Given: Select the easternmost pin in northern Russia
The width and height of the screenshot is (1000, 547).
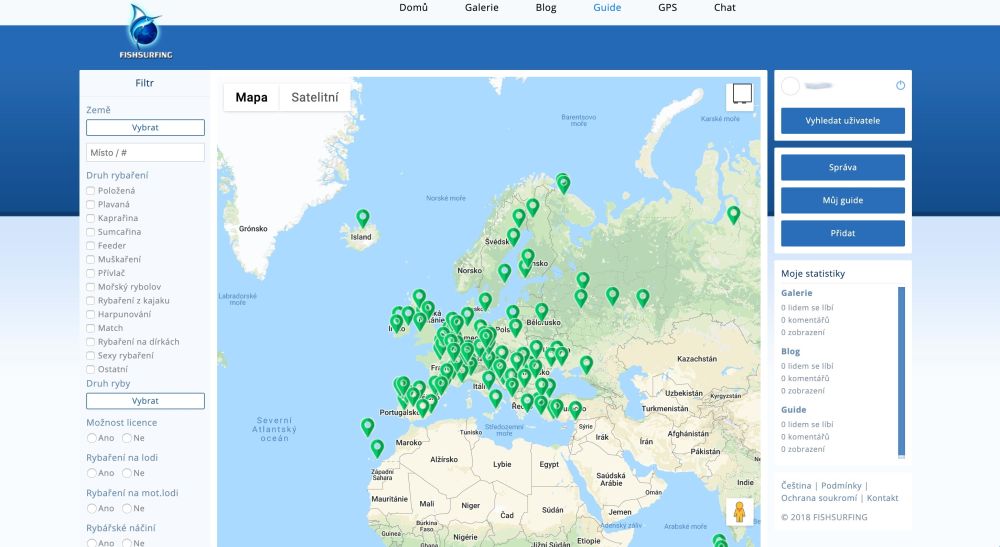Looking at the screenshot, I should (x=733, y=214).
